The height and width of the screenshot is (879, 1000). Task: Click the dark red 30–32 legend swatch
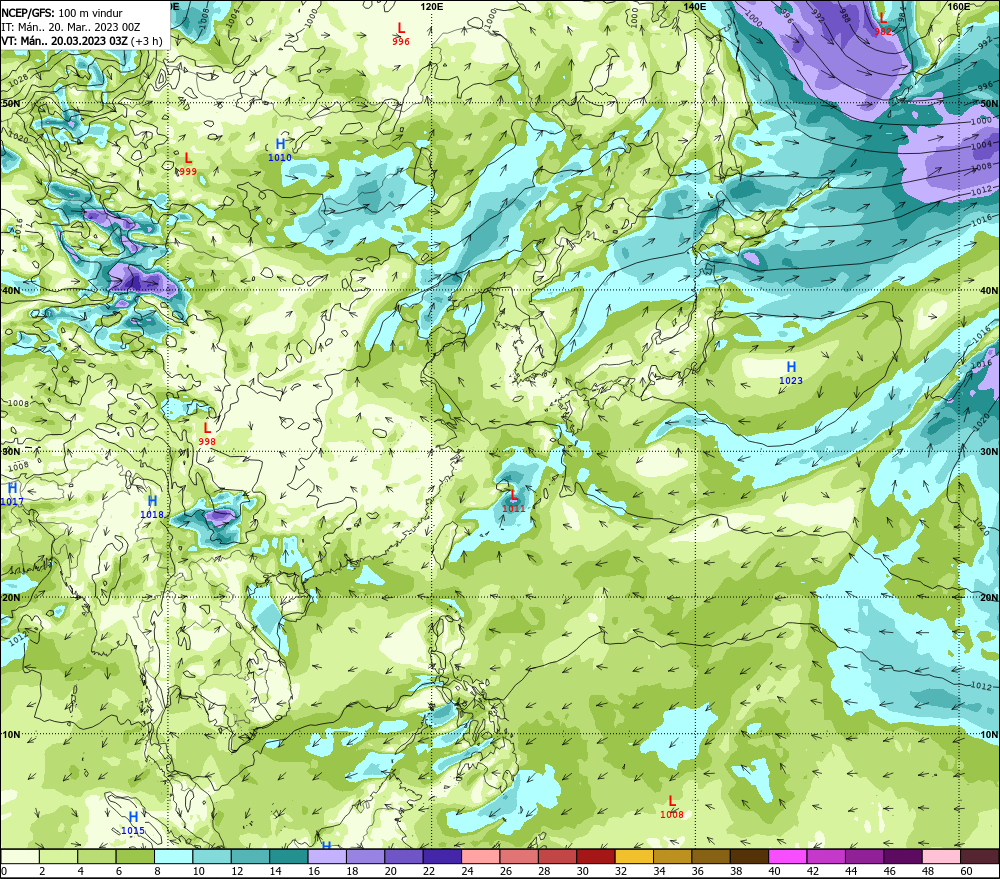click(596, 856)
